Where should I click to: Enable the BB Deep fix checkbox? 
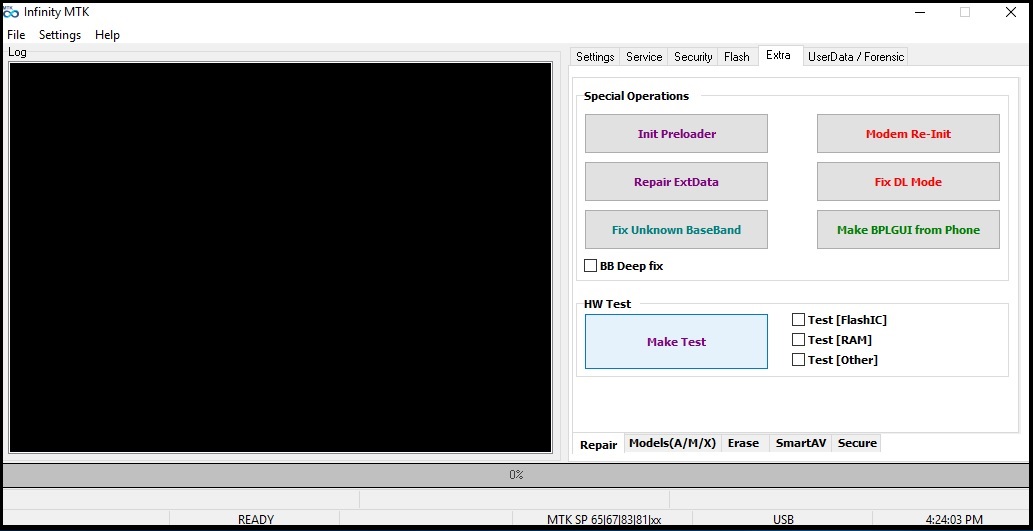[591, 266]
